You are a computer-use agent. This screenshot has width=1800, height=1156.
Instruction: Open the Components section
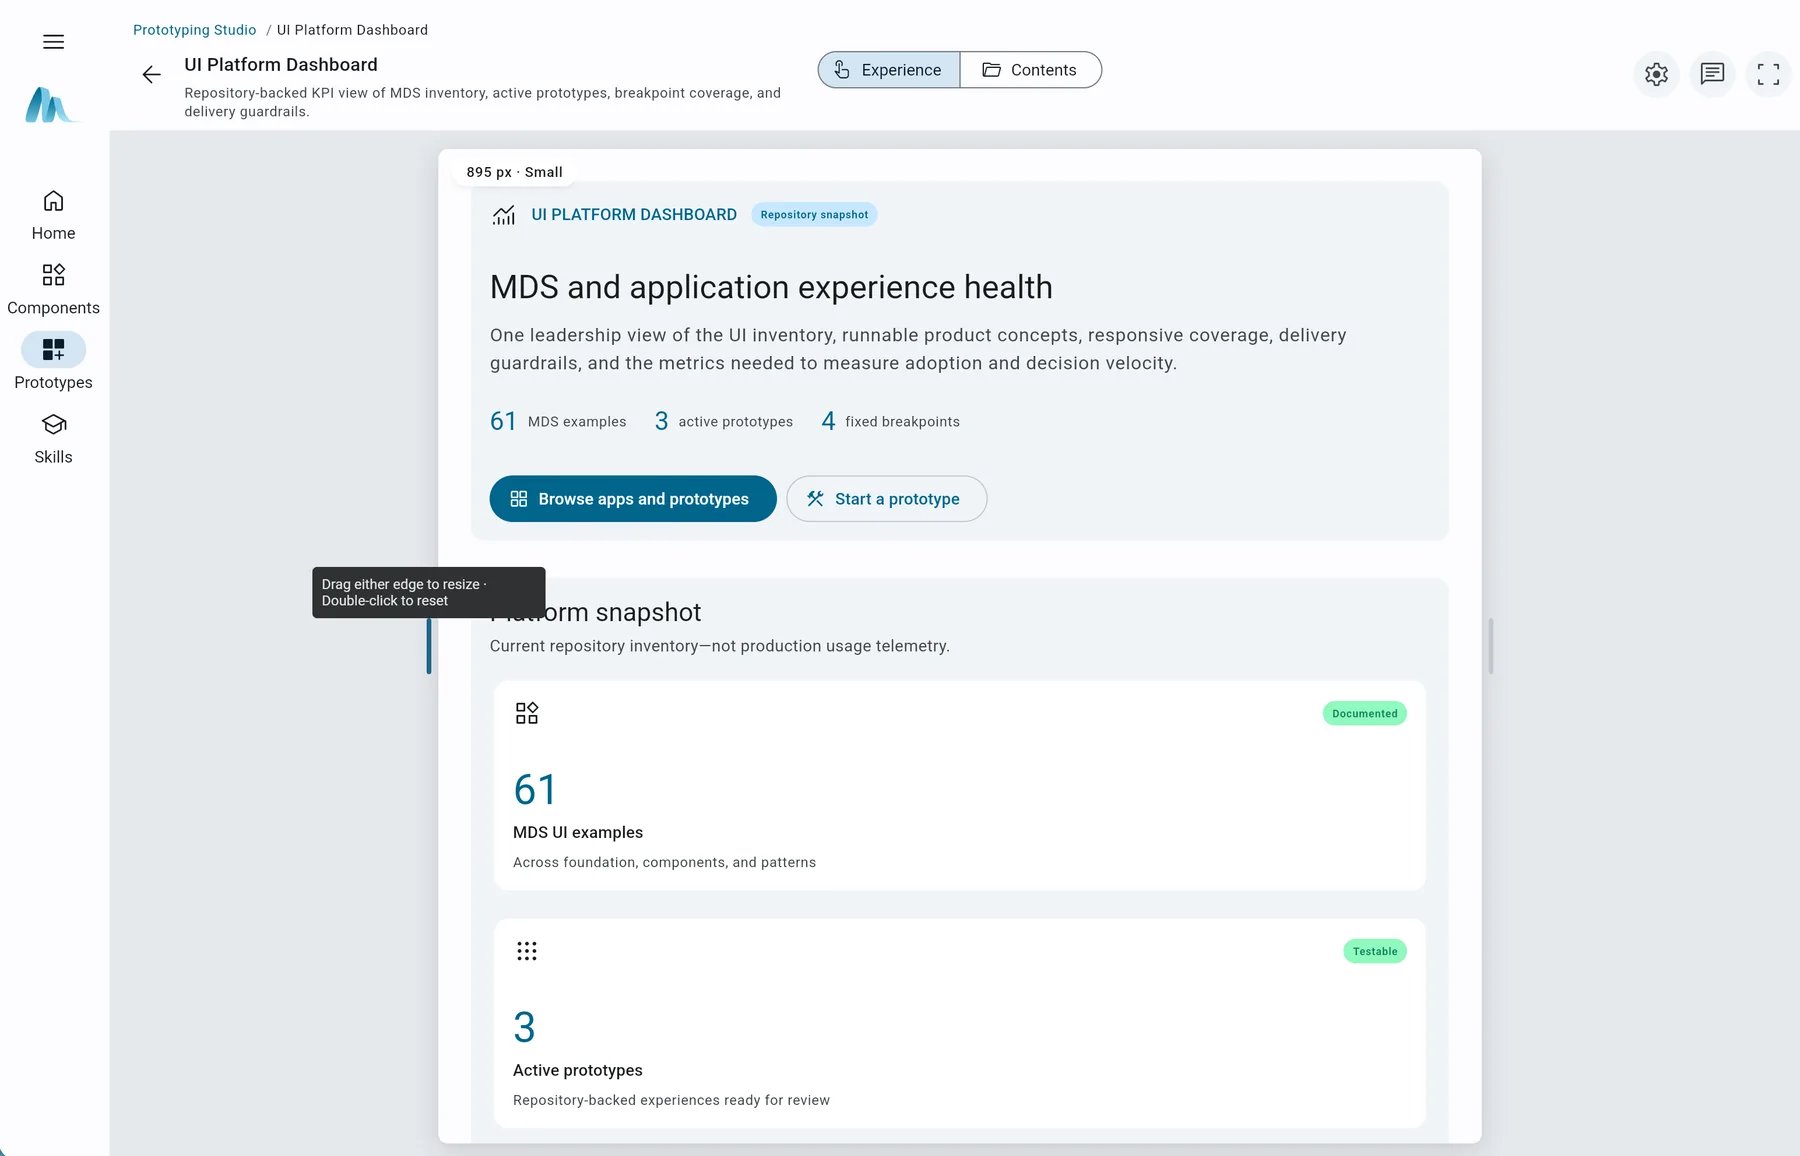point(53,290)
